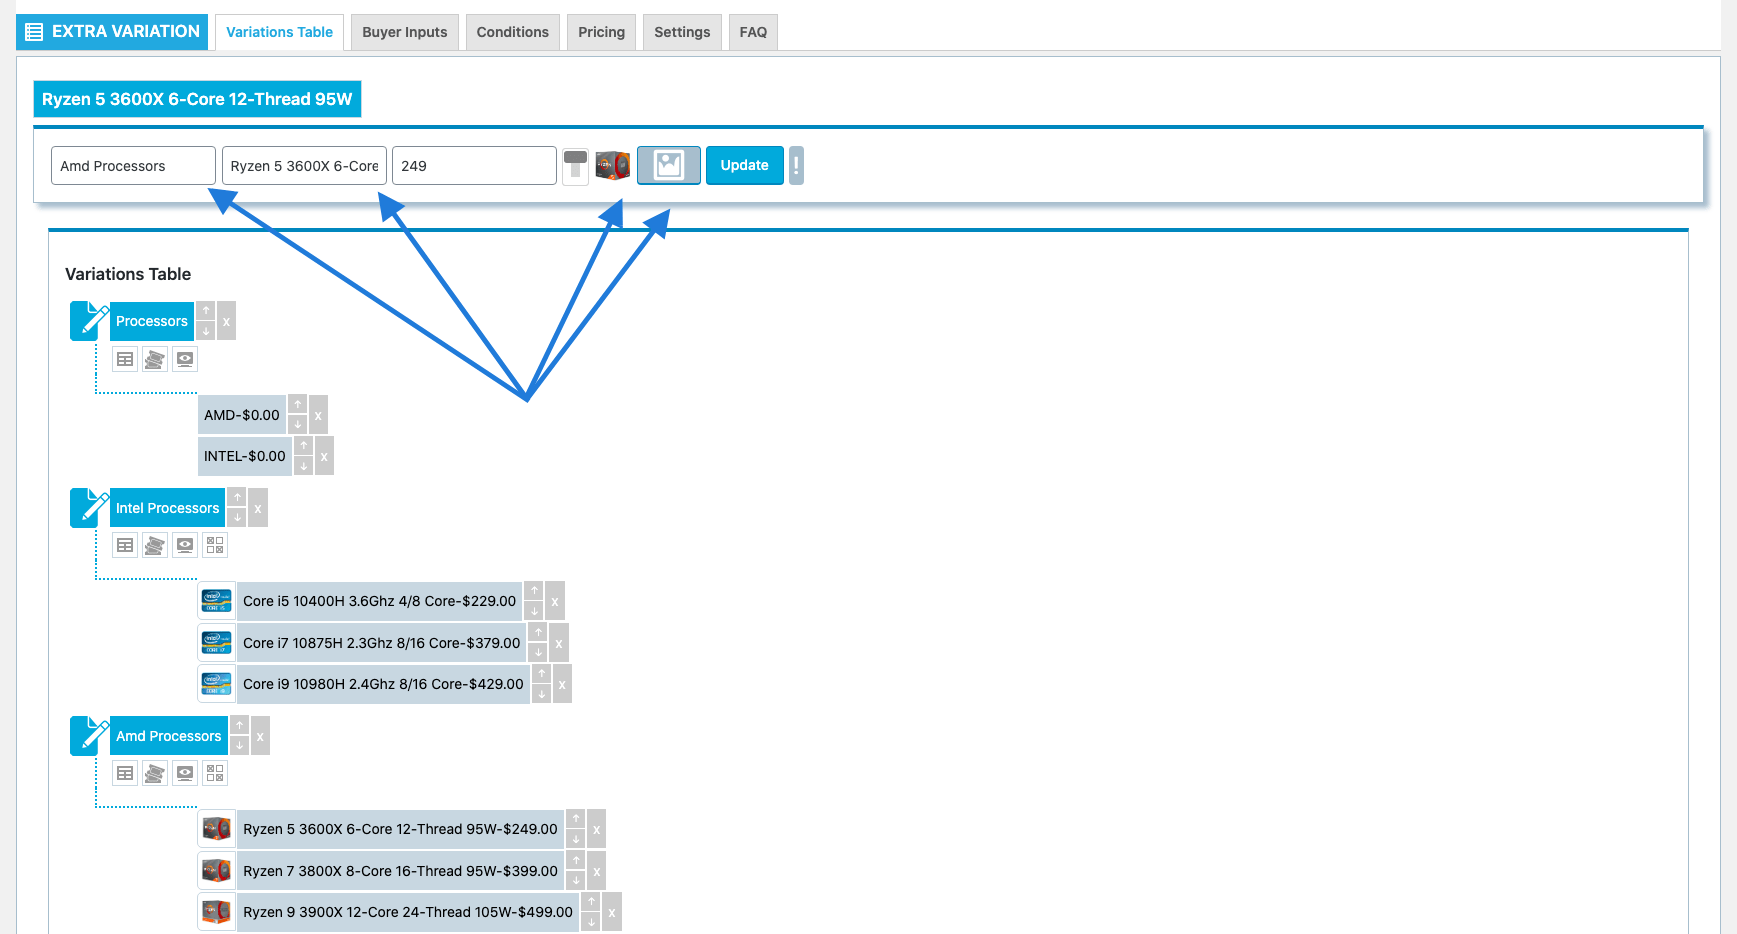Image resolution: width=1737 pixels, height=934 pixels.
Task: Move the Intel Processors group up
Action: point(237,498)
